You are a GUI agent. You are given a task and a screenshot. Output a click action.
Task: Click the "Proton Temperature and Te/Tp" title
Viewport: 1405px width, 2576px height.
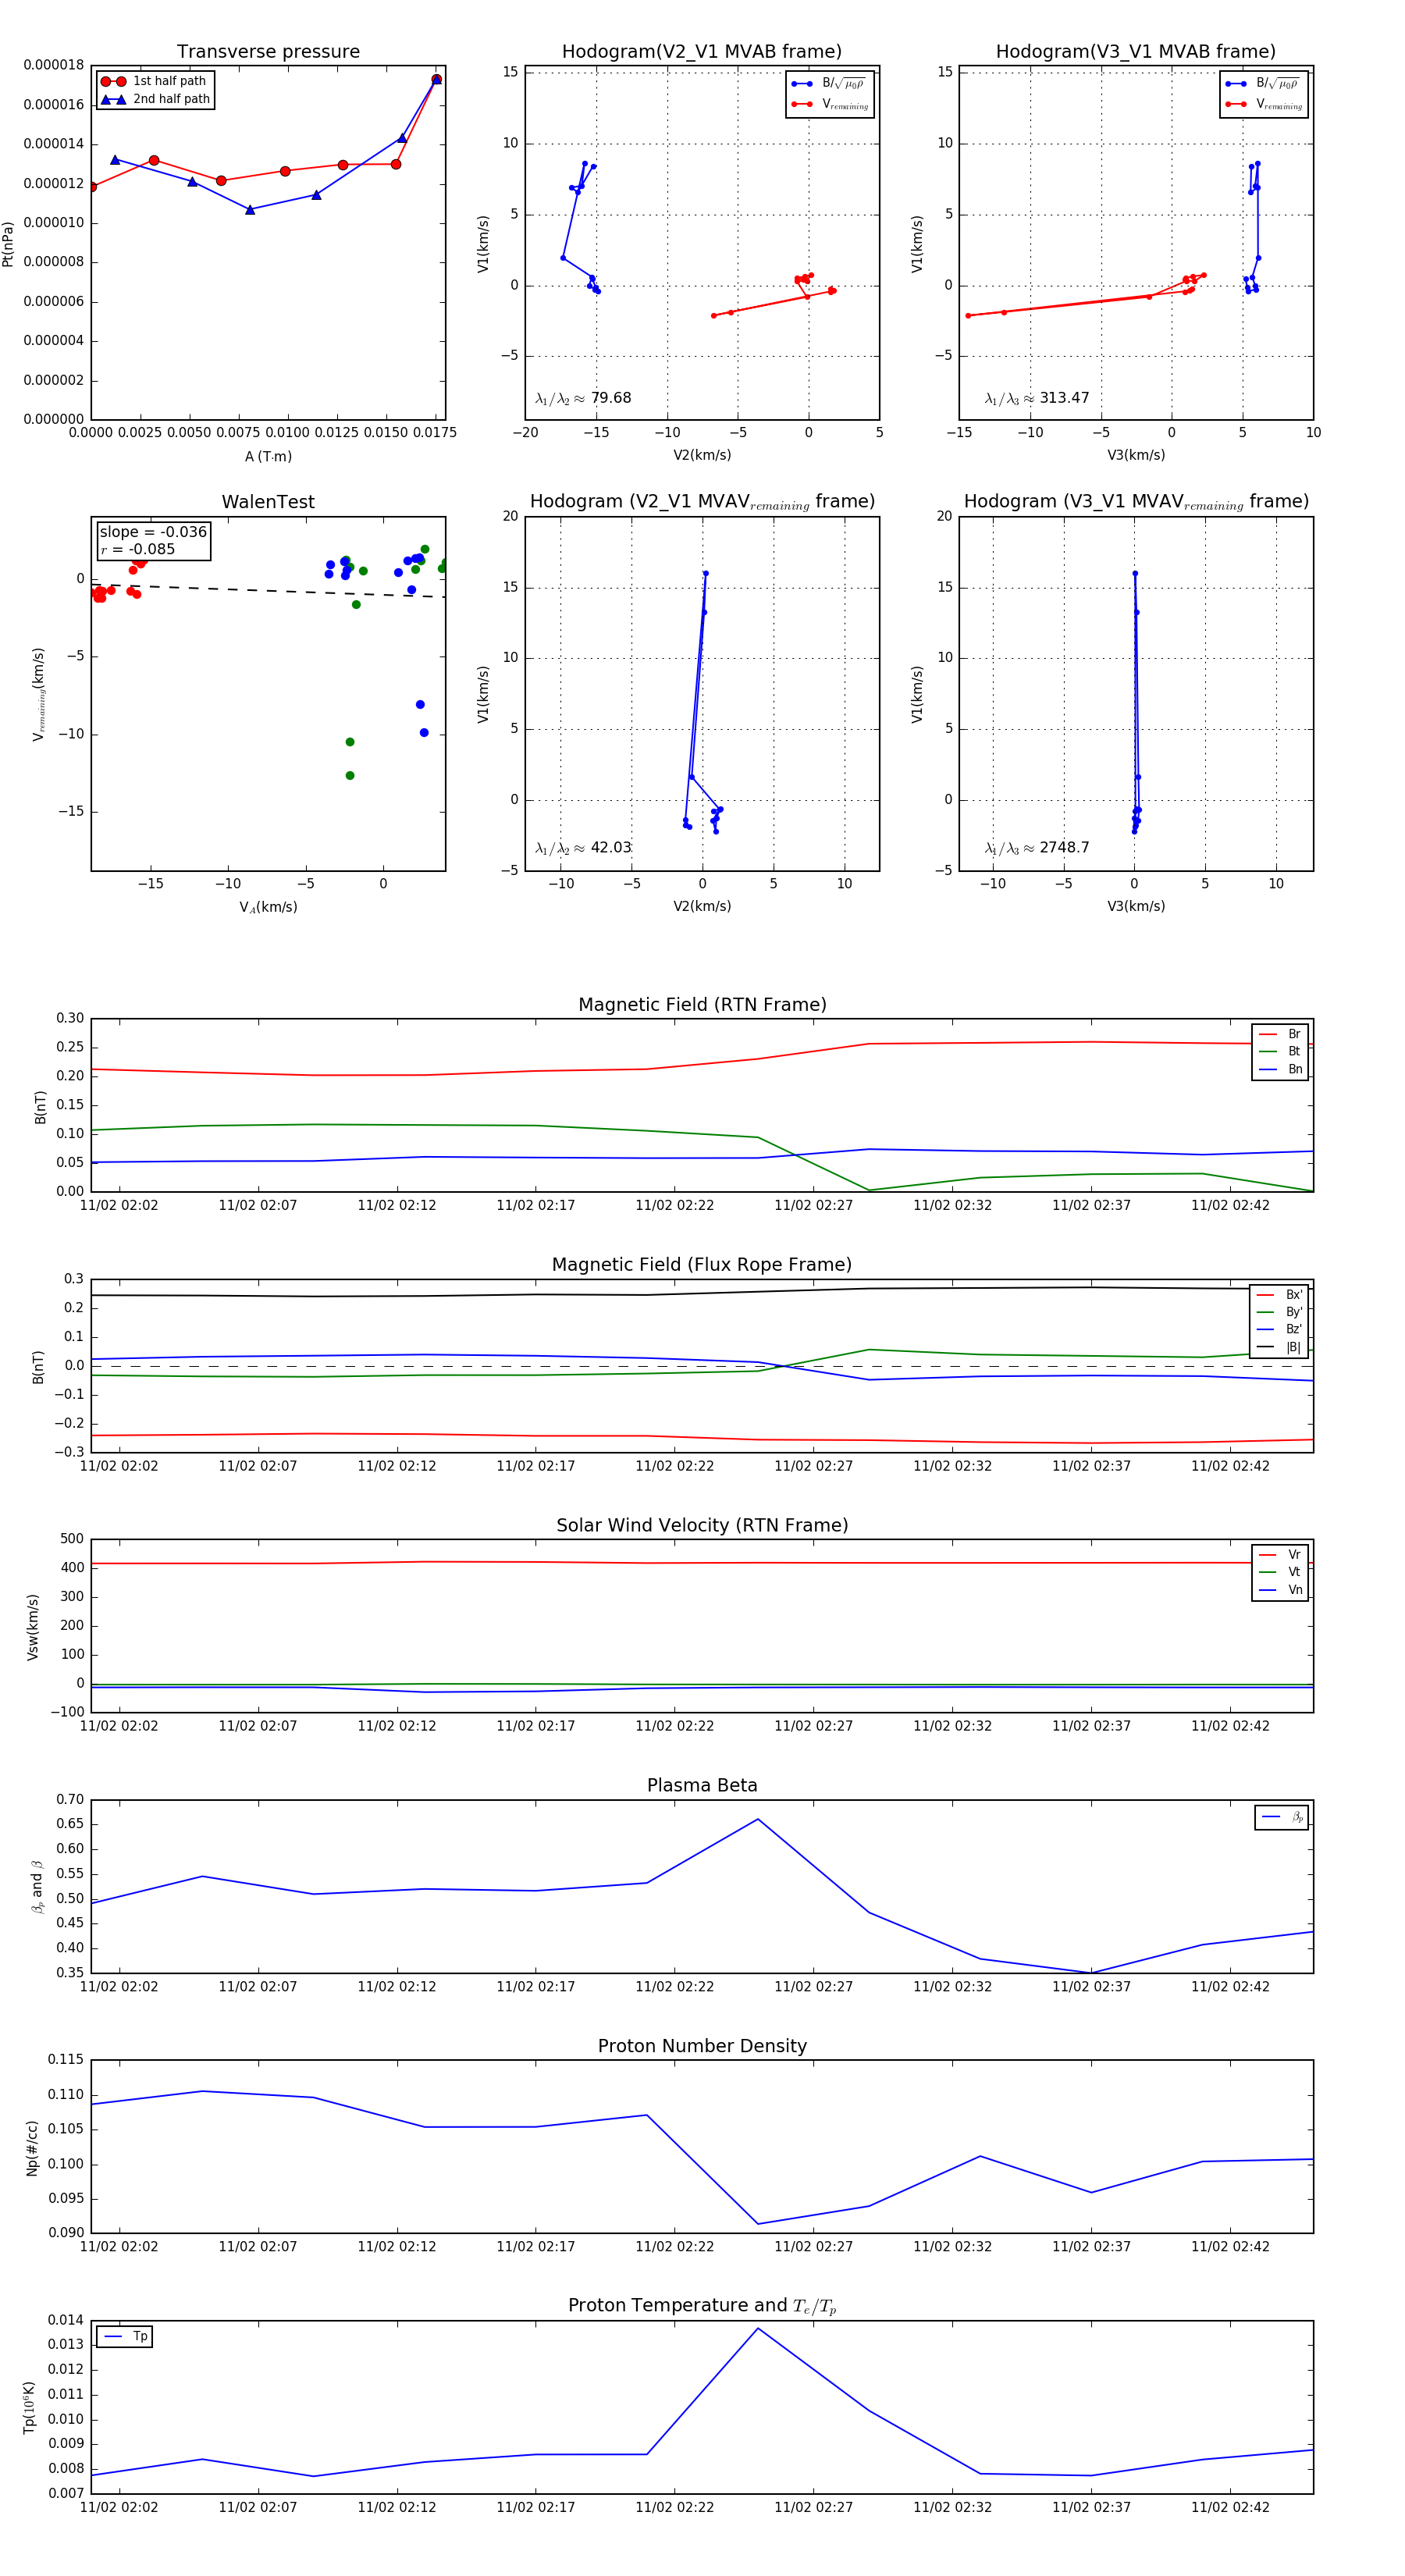click(x=702, y=2306)
